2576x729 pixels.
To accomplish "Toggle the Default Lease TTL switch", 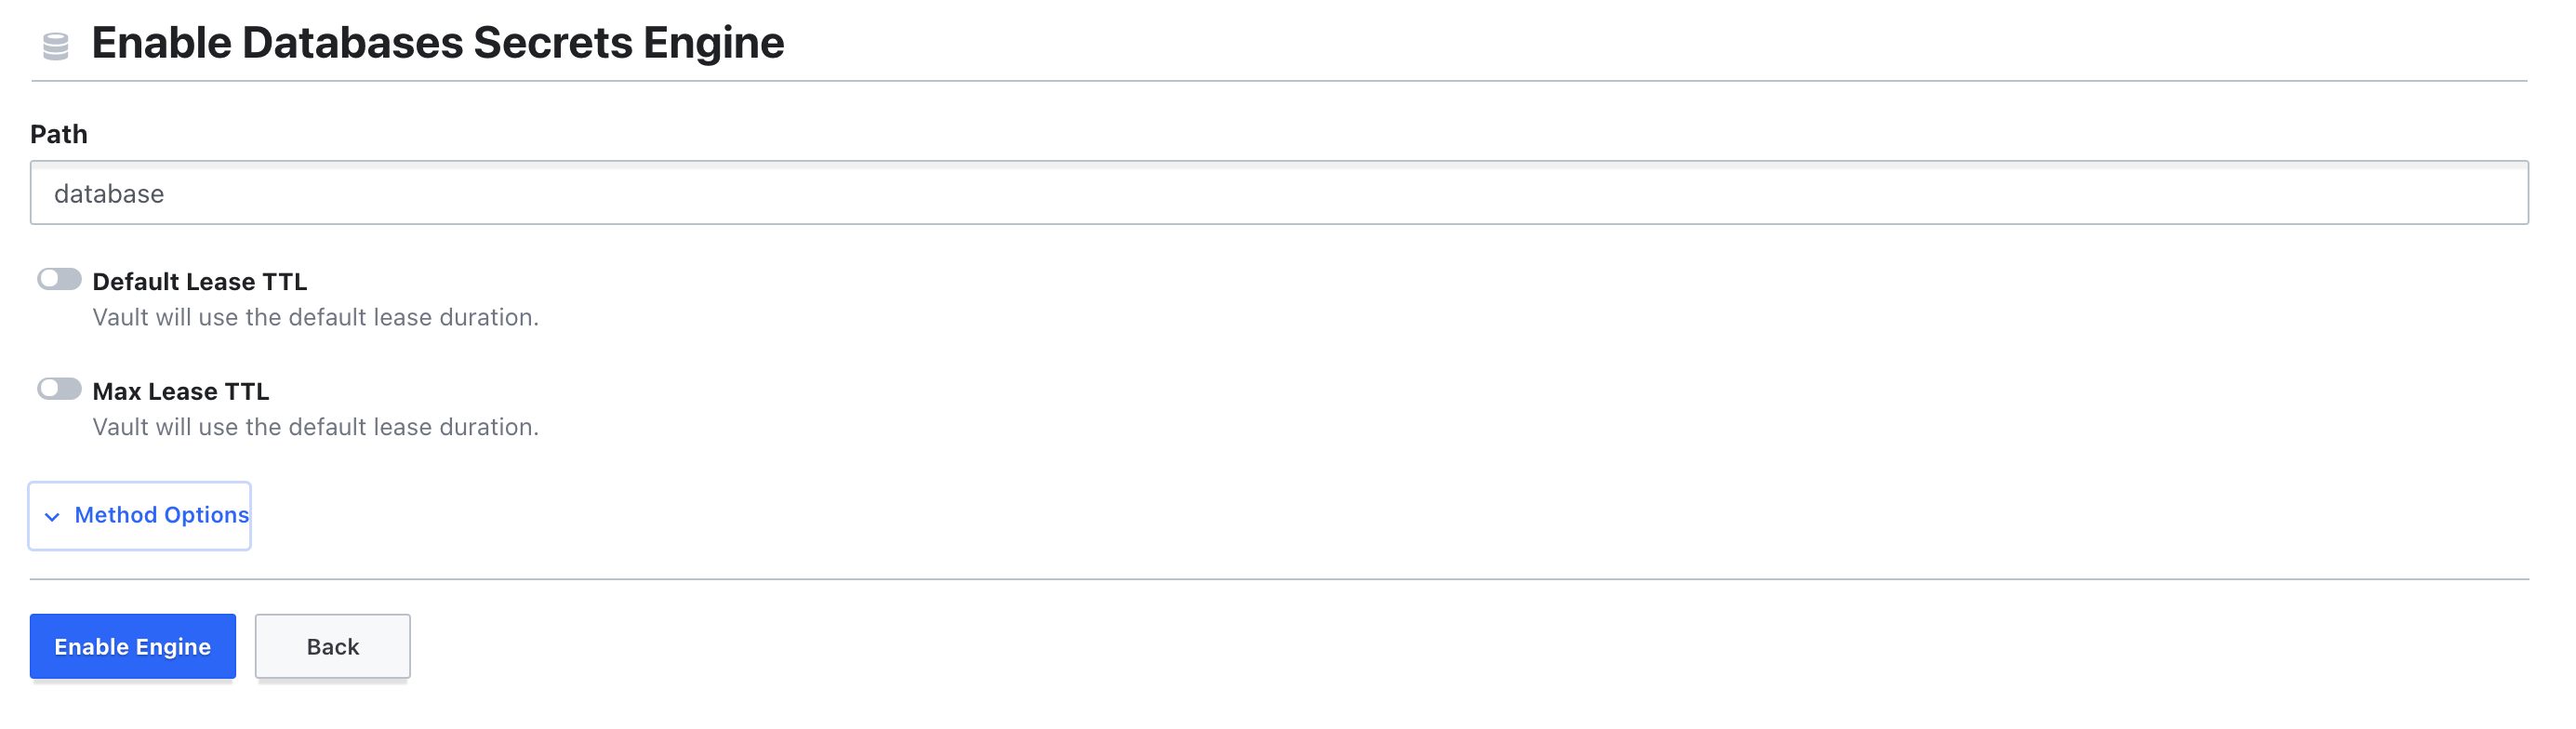I will pyautogui.click(x=59, y=279).
